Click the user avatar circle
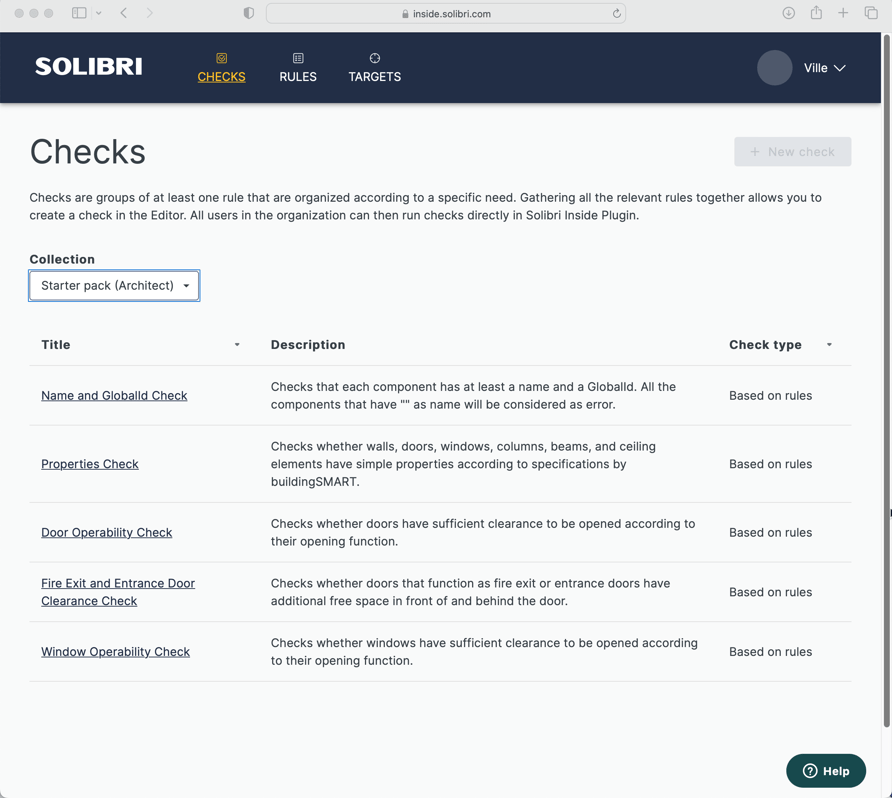 point(774,68)
